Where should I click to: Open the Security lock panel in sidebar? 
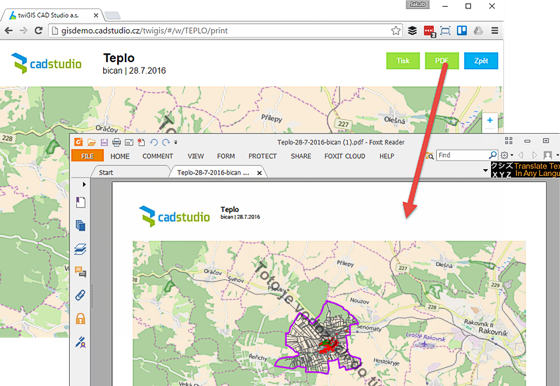[81, 318]
